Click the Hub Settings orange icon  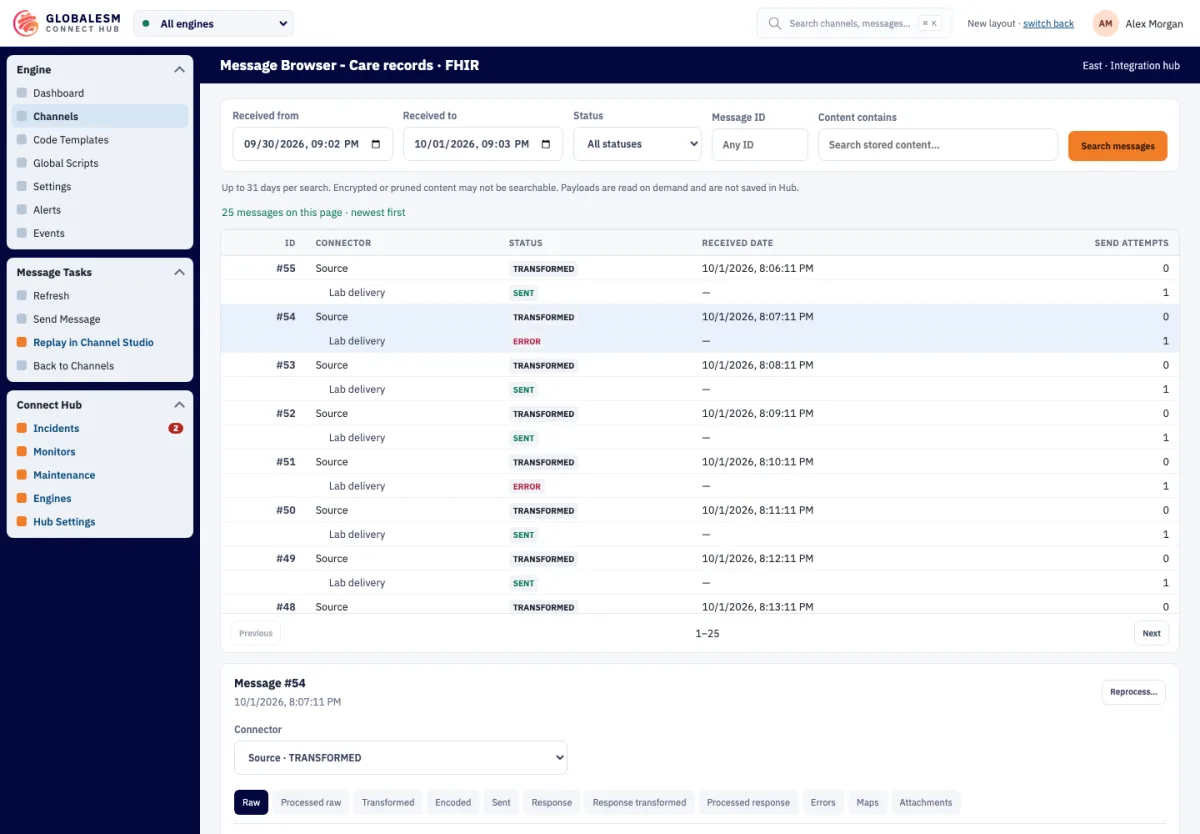pyautogui.click(x=22, y=522)
